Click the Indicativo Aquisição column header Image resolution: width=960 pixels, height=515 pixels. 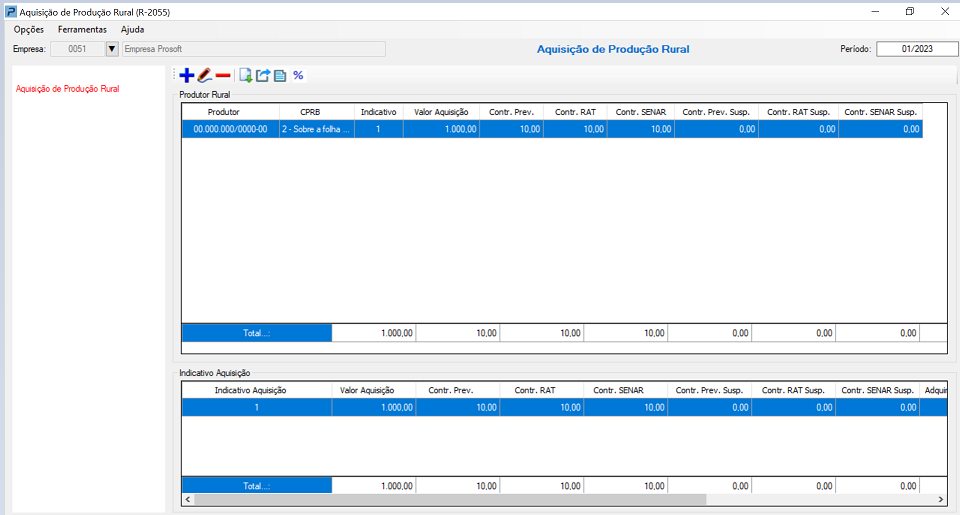251,390
